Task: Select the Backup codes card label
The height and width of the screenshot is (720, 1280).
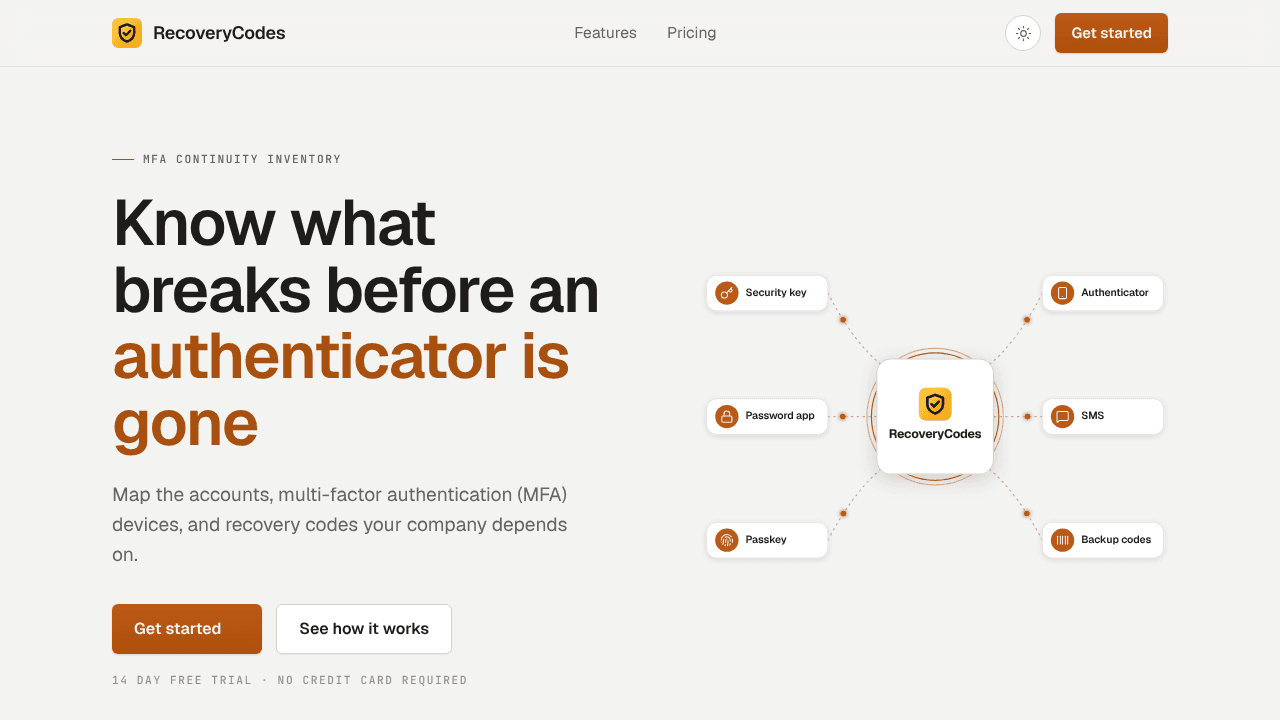Action: tap(1116, 540)
